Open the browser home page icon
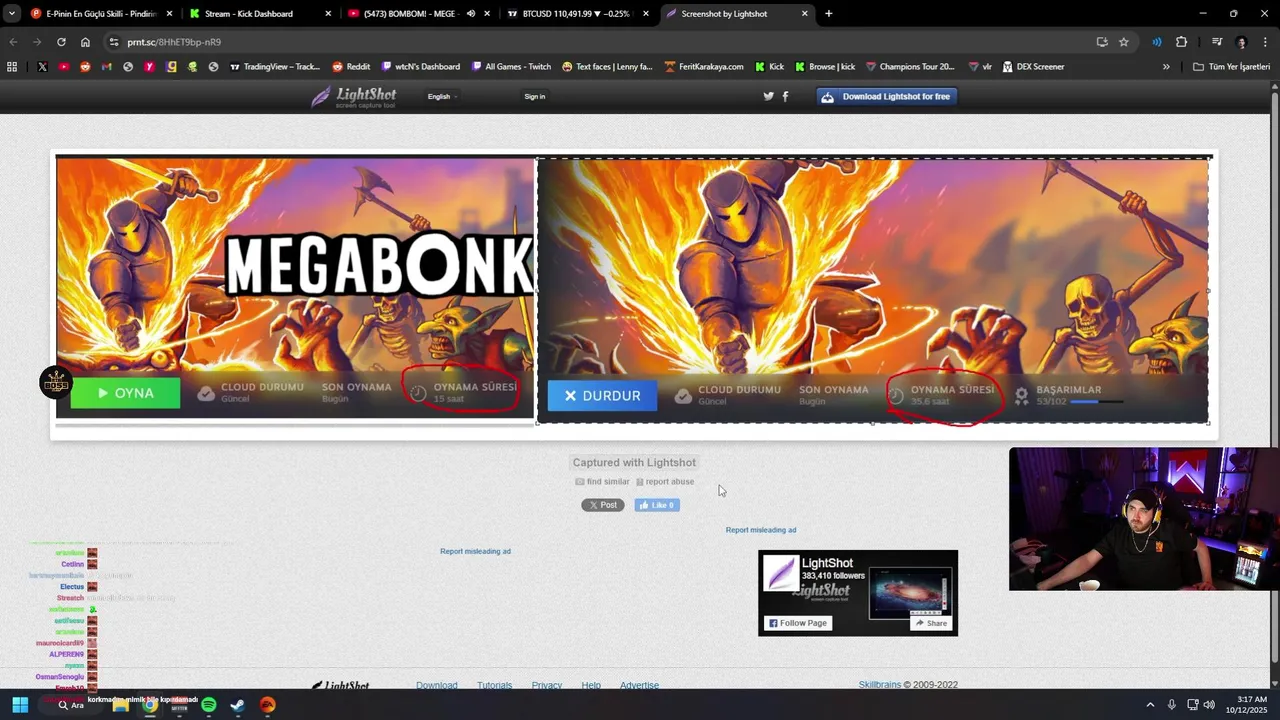 (85, 42)
